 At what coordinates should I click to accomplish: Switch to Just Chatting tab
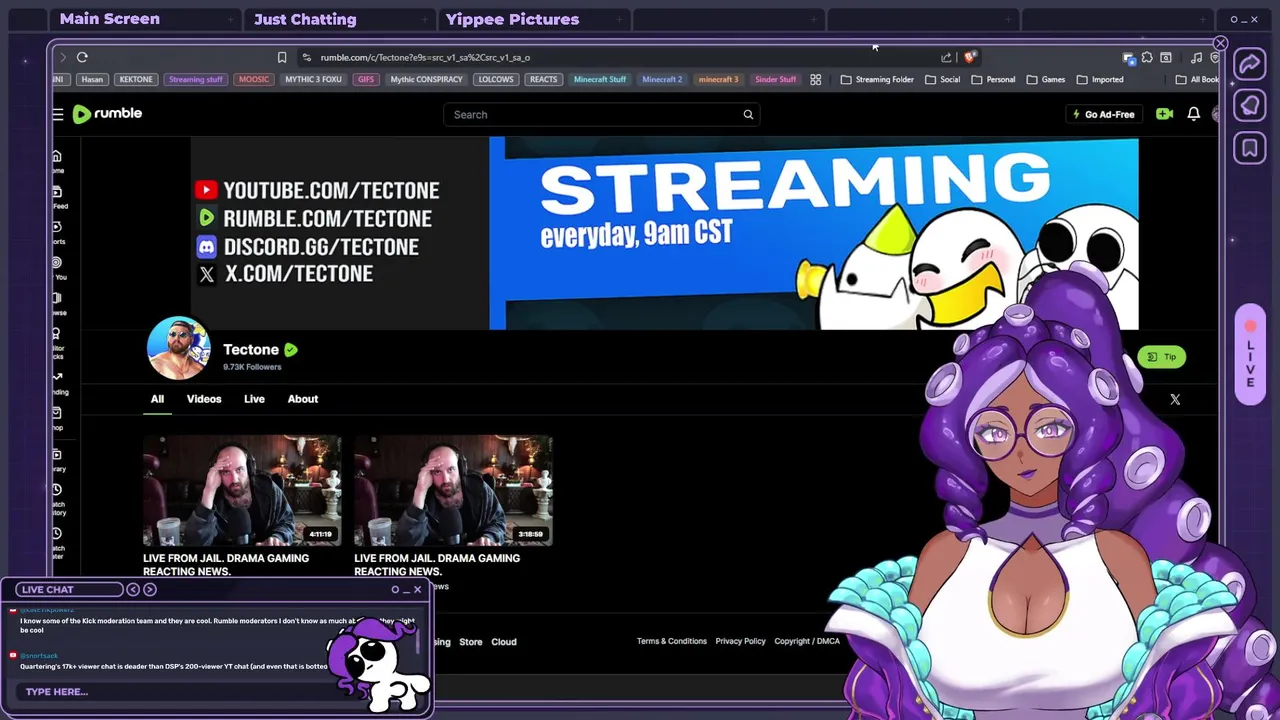305,19
